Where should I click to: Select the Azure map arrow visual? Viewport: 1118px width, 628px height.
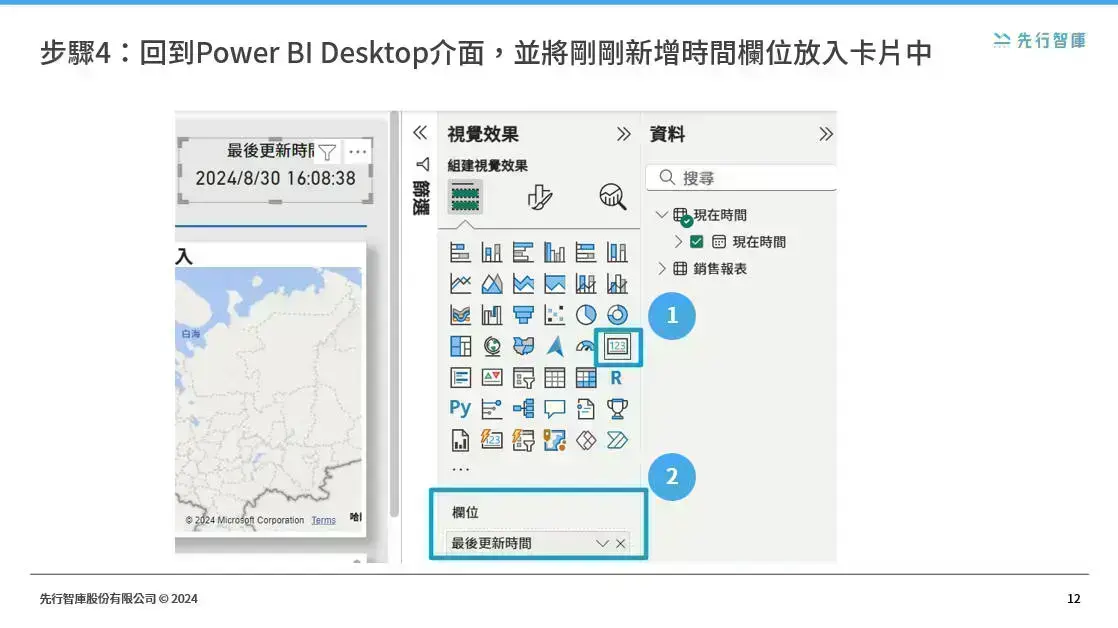point(554,346)
